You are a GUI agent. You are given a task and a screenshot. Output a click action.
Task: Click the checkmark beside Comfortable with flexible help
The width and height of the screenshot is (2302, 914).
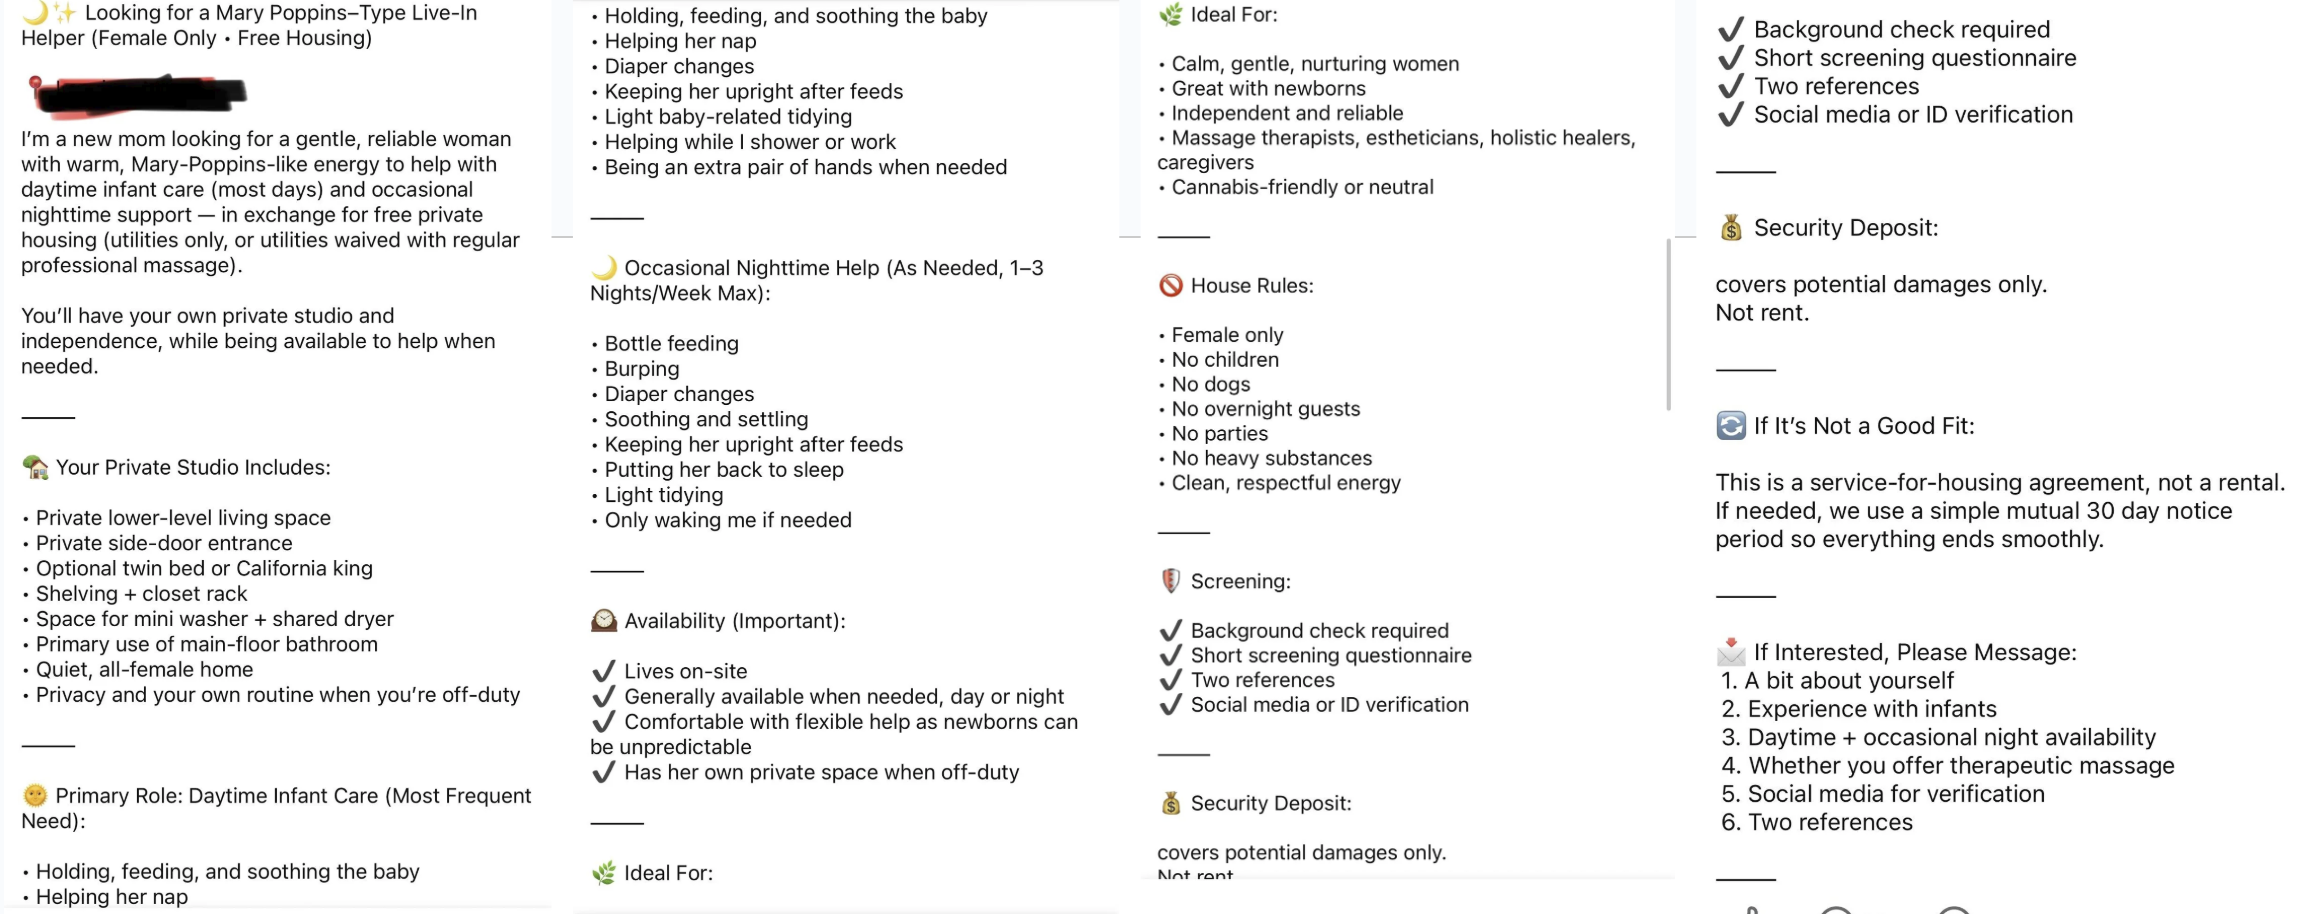pos(603,721)
